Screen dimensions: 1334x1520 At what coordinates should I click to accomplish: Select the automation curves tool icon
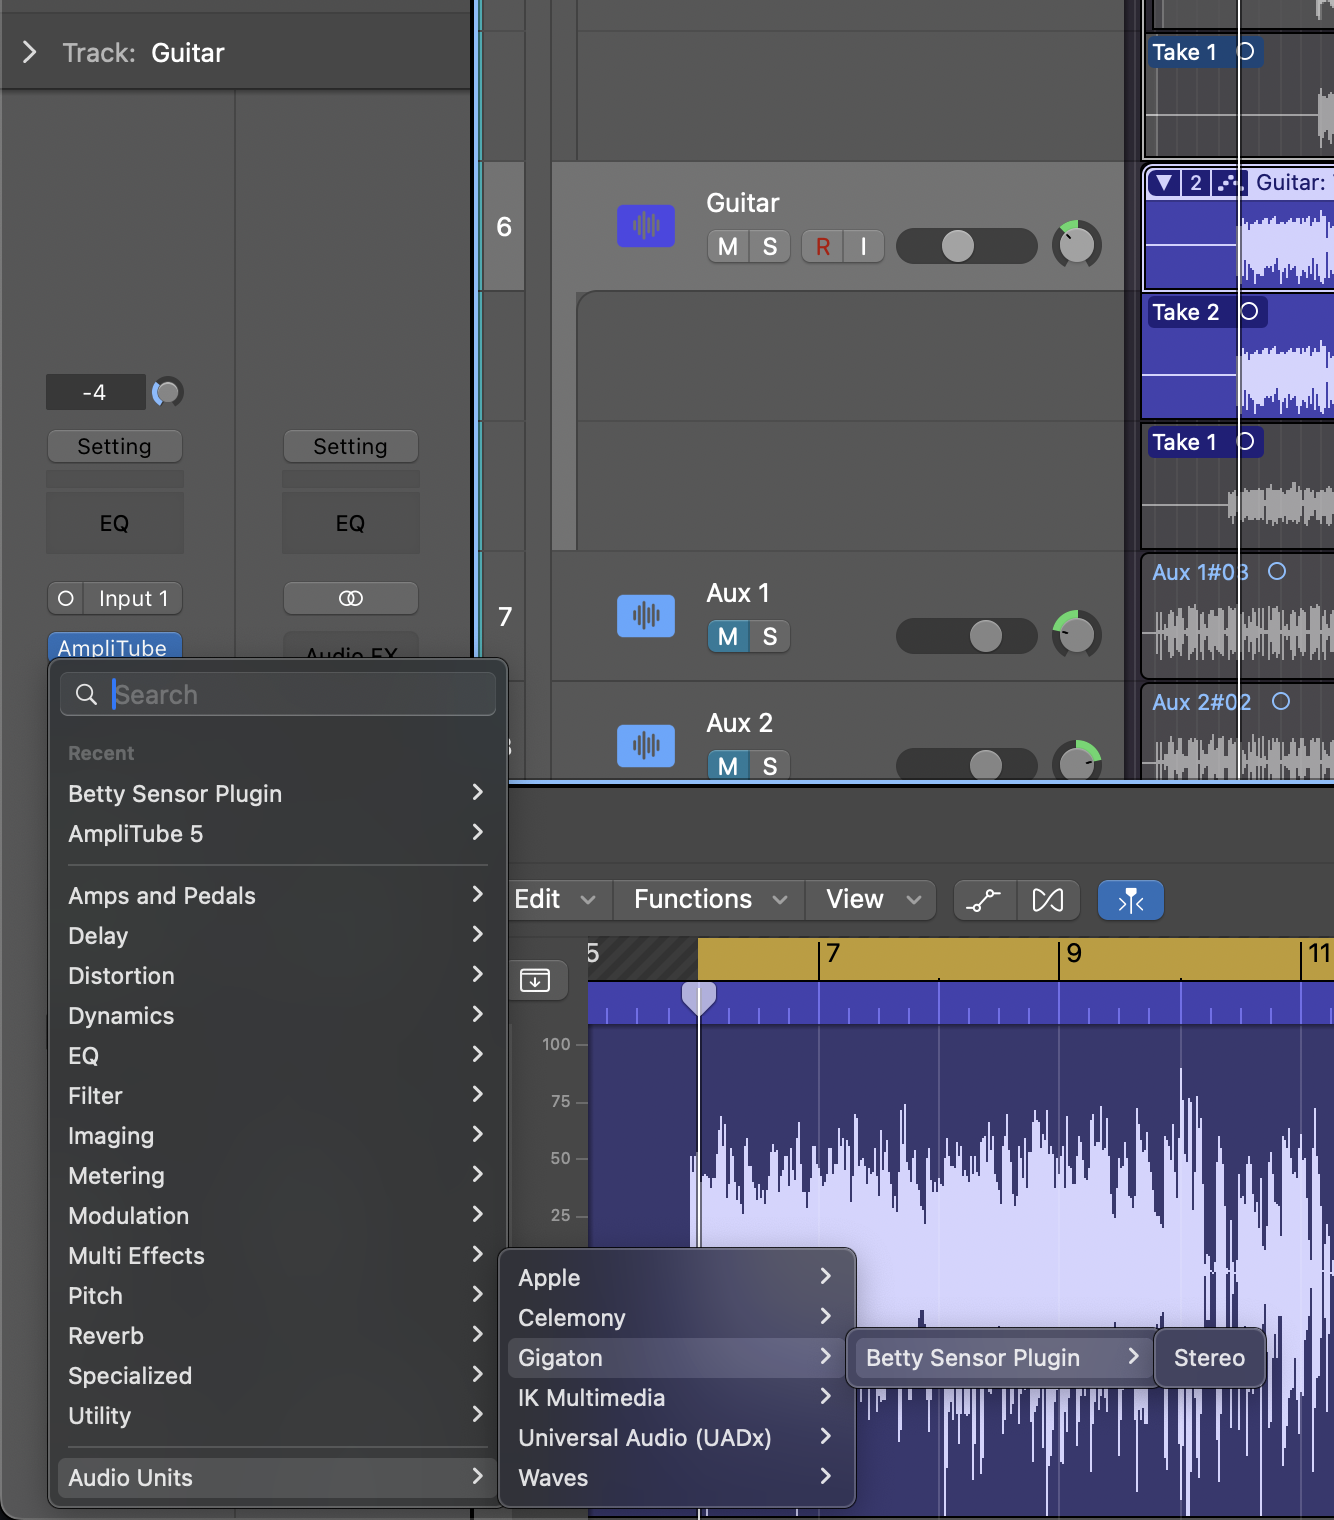click(984, 900)
